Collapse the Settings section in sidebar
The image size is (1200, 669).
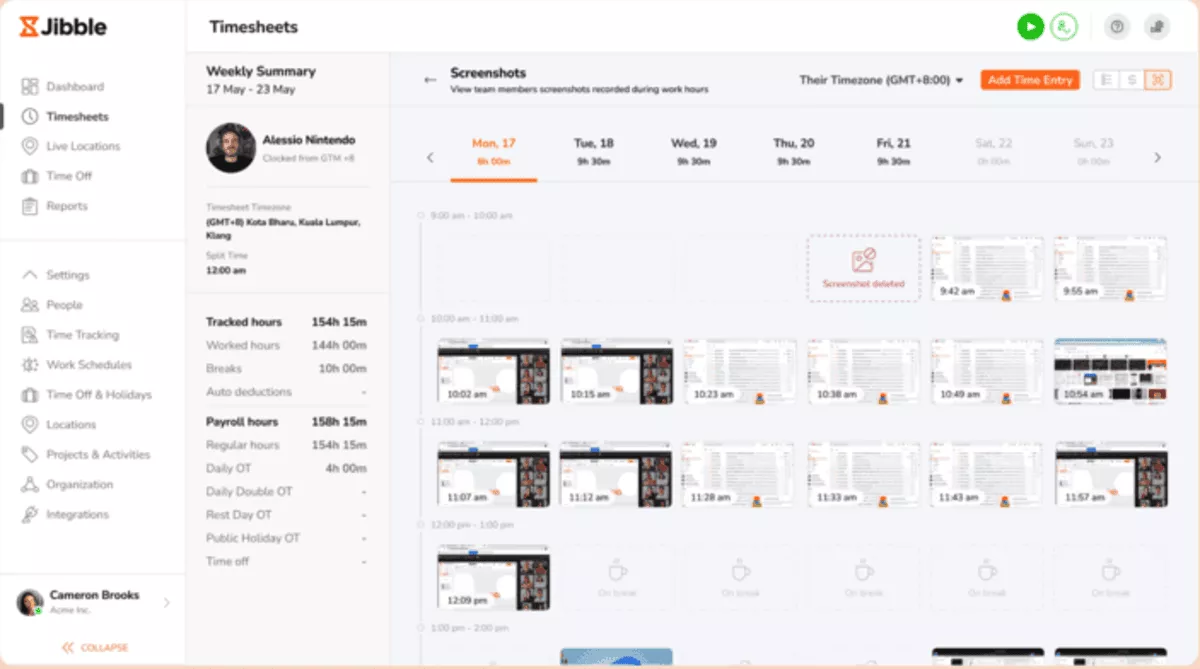[30, 275]
